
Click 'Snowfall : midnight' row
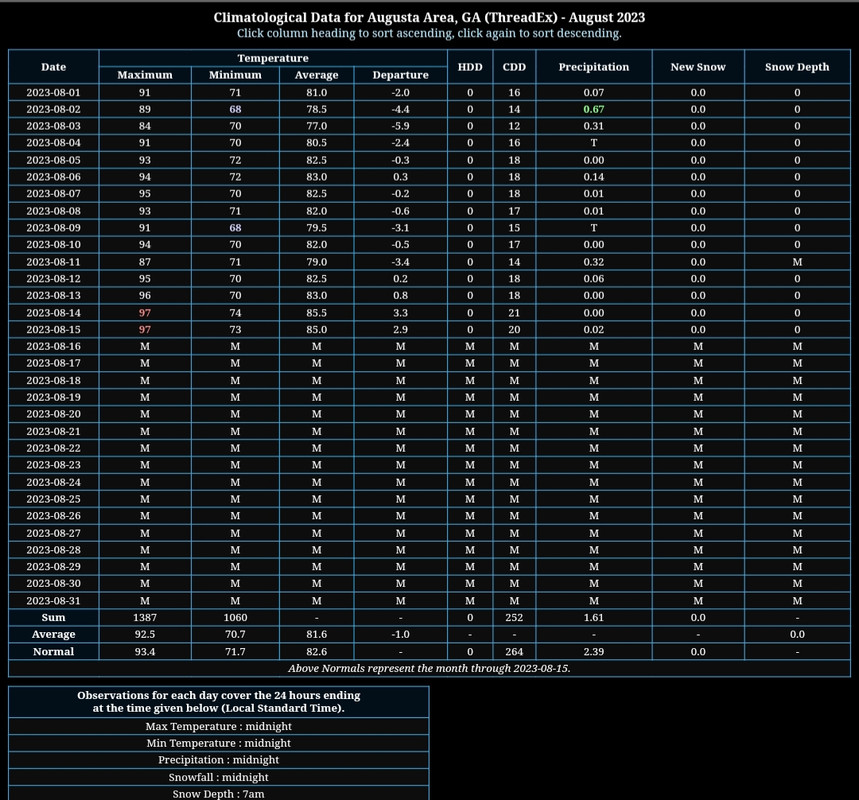click(219, 778)
